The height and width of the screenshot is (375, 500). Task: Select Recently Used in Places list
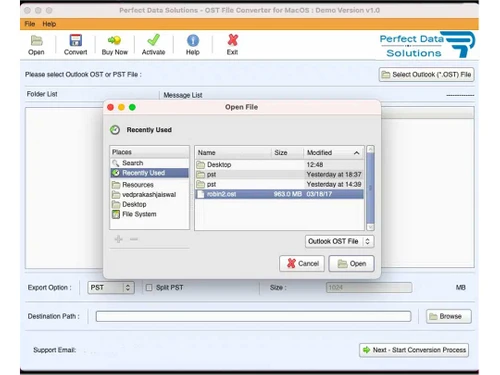pyautogui.click(x=149, y=173)
